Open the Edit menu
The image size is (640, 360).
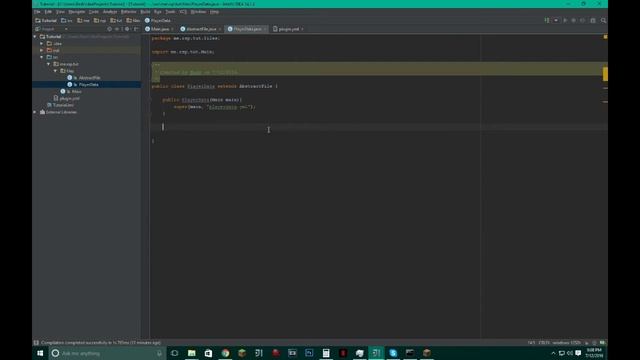pyautogui.click(x=48, y=12)
